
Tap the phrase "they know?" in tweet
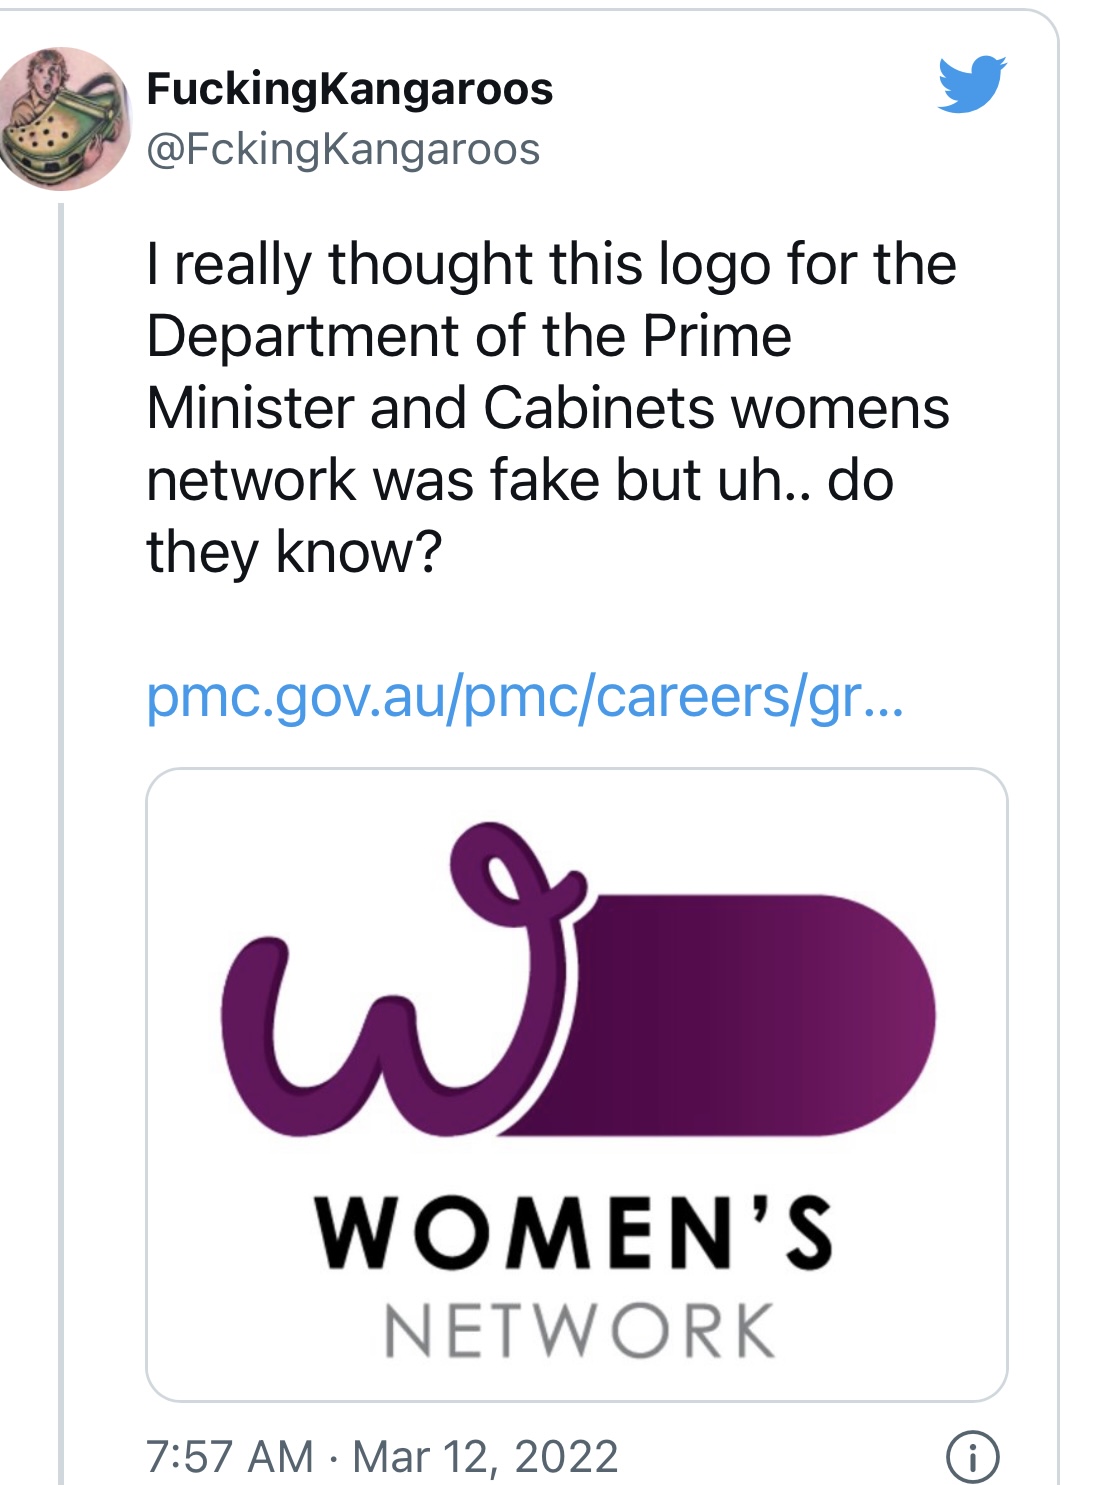(x=294, y=552)
